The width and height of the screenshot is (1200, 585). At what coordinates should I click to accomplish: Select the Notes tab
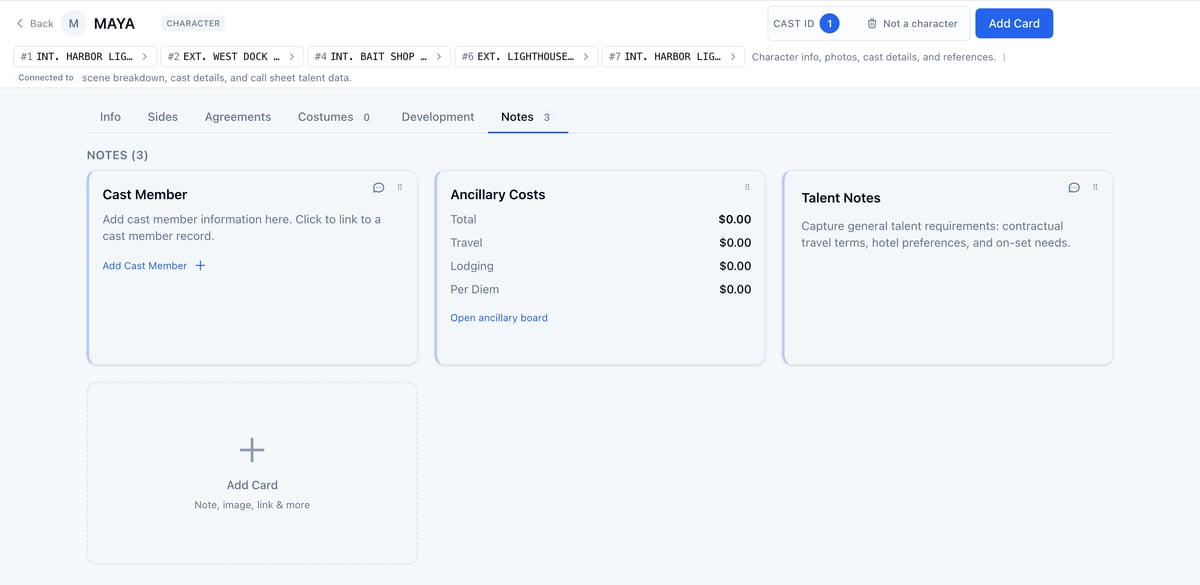point(526,117)
